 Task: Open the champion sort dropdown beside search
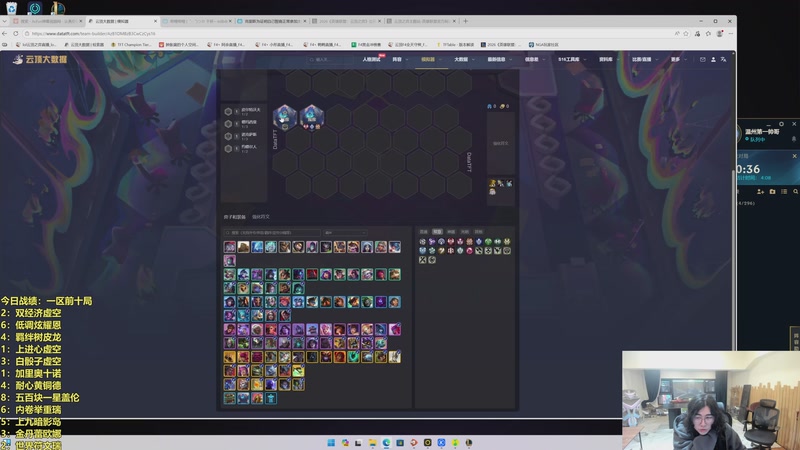point(345,233)
